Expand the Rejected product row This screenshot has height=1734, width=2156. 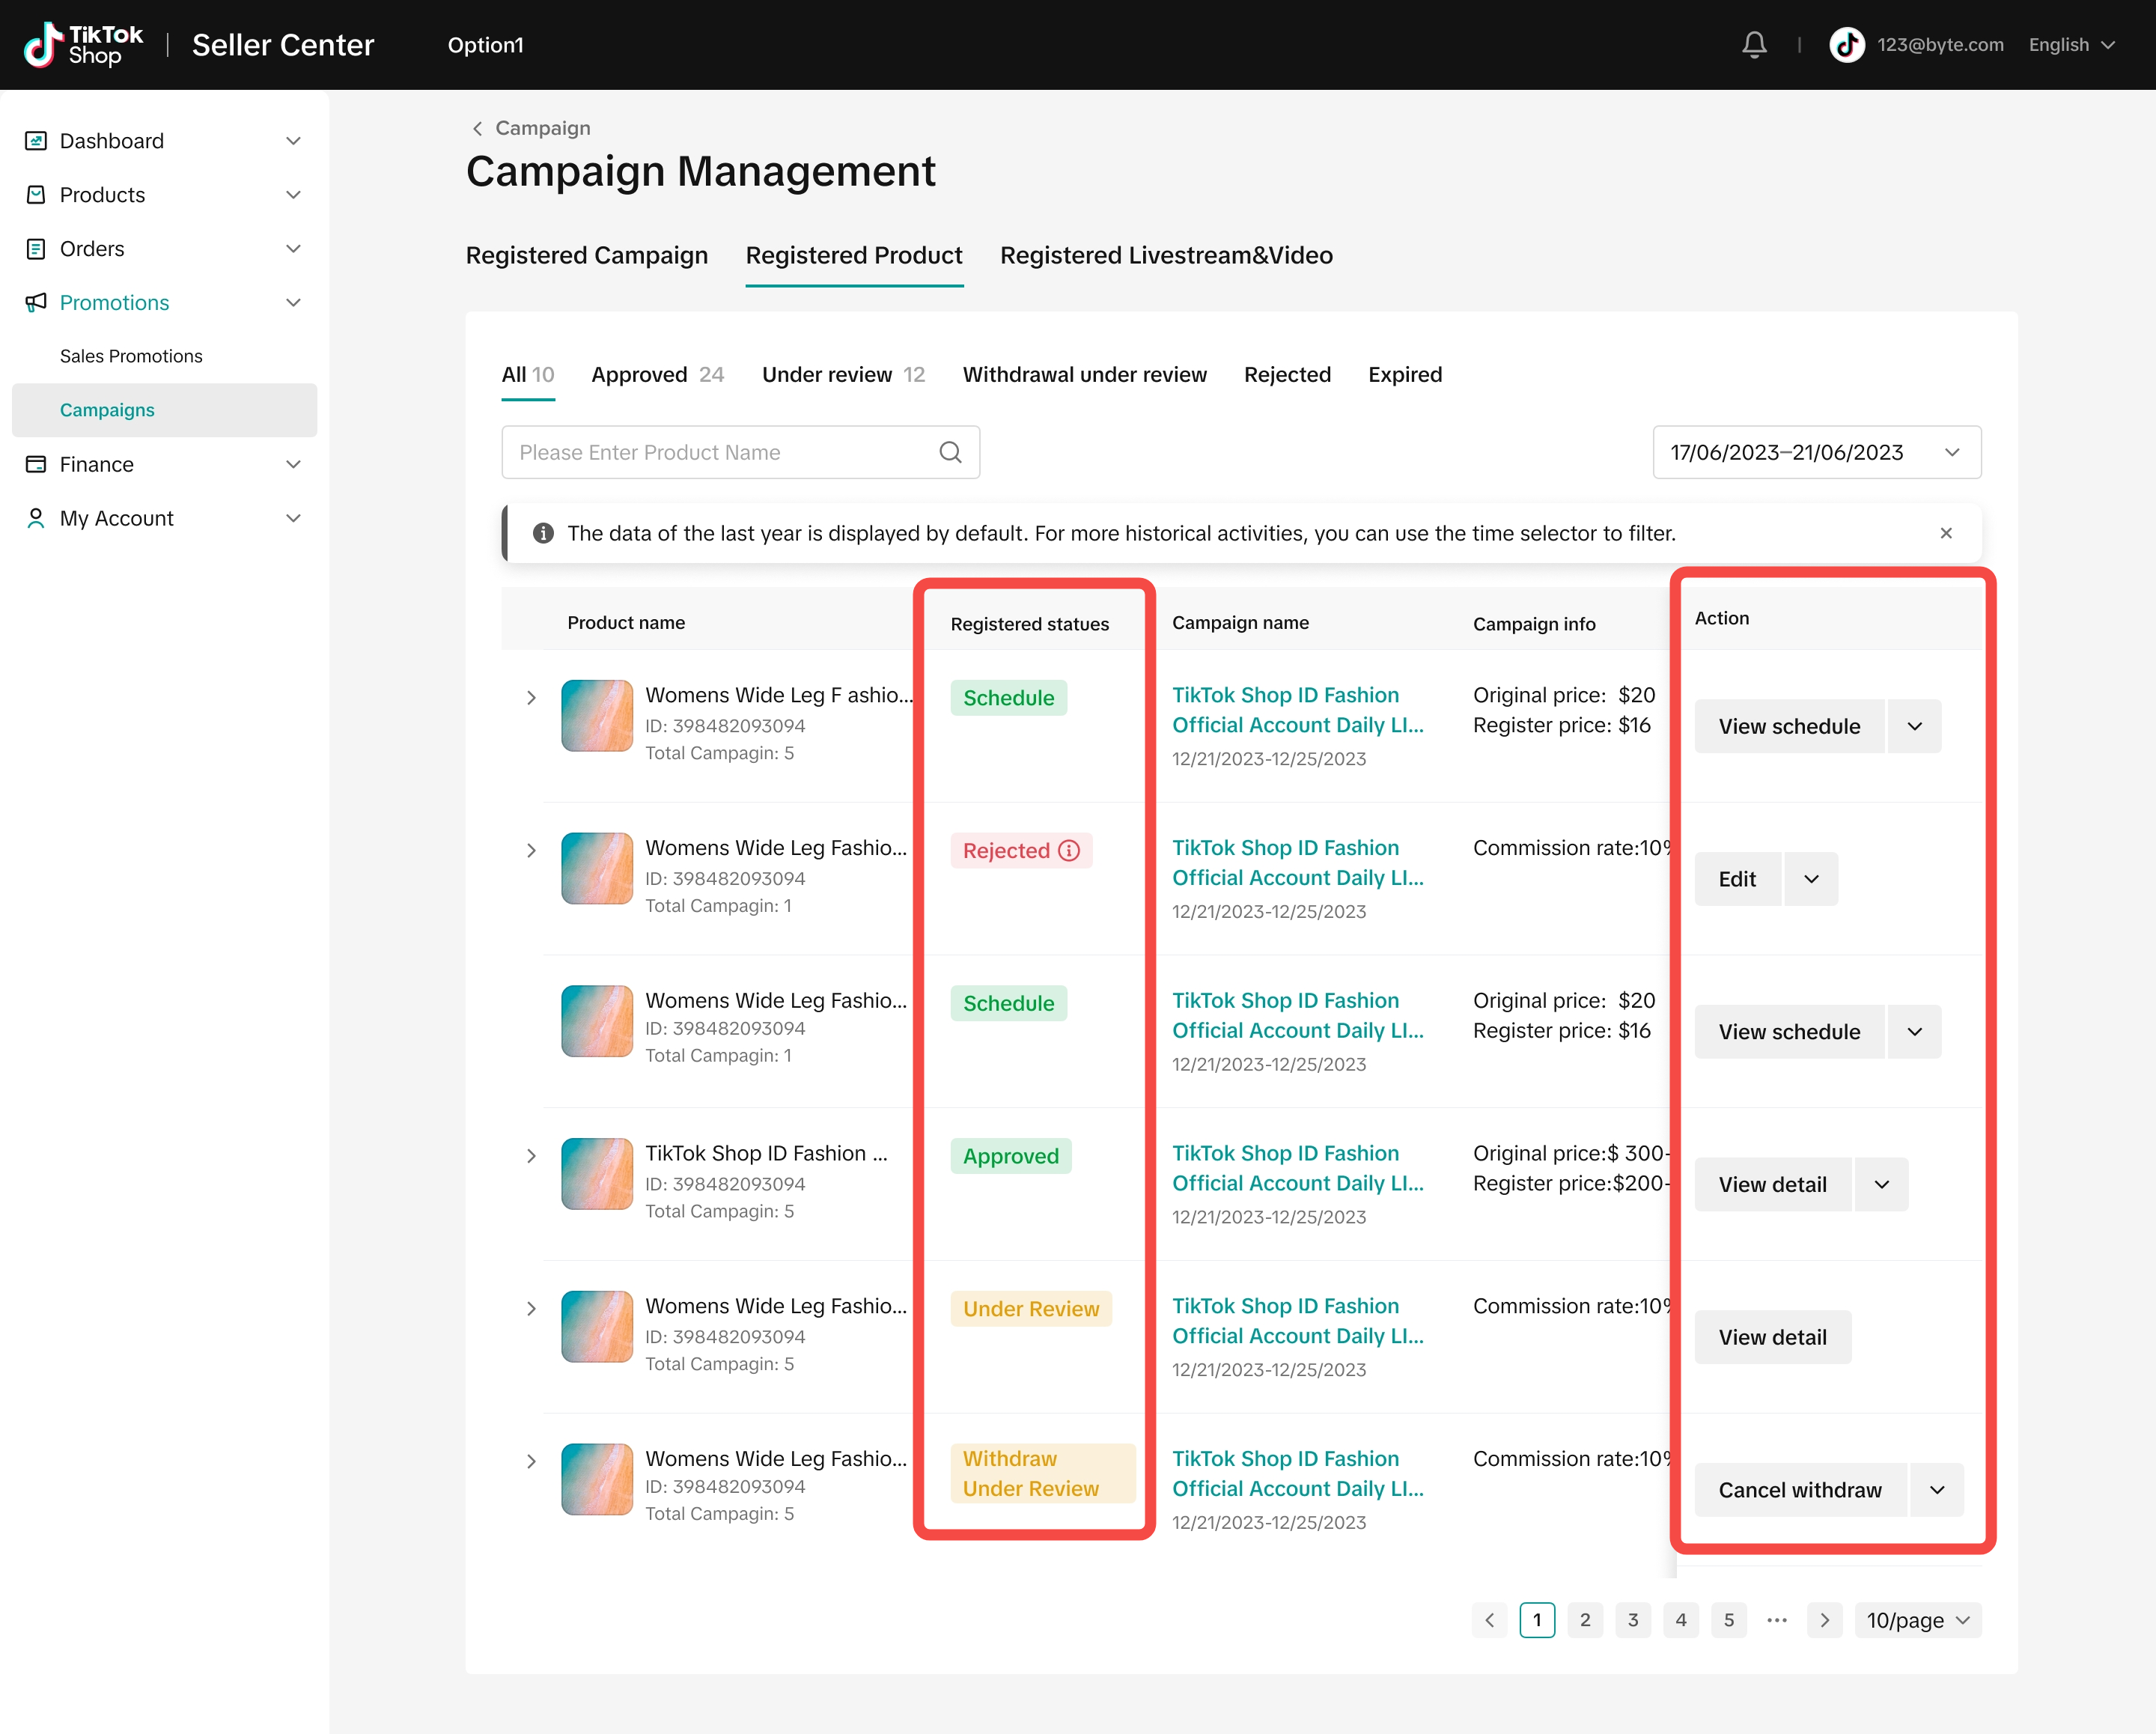click(x=531, y=851)
